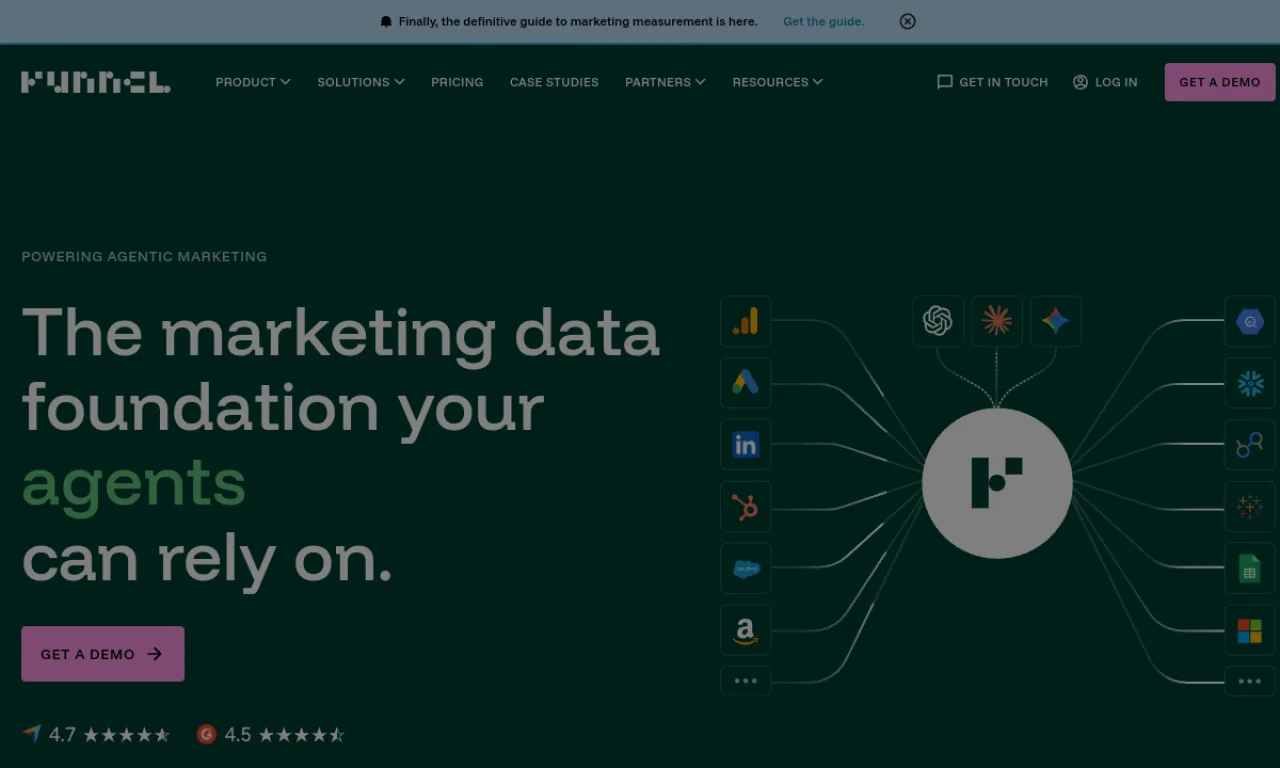
Task: Select the Google Ads icon tile
Action: (x=745, y=383)
